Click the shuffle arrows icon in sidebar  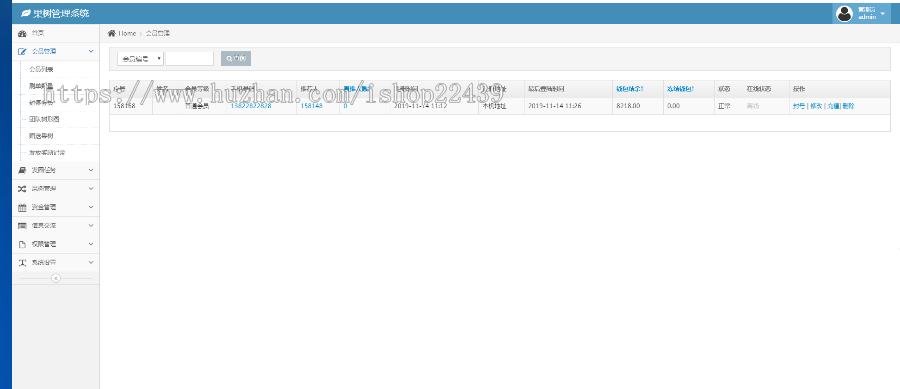coord(22,189)
